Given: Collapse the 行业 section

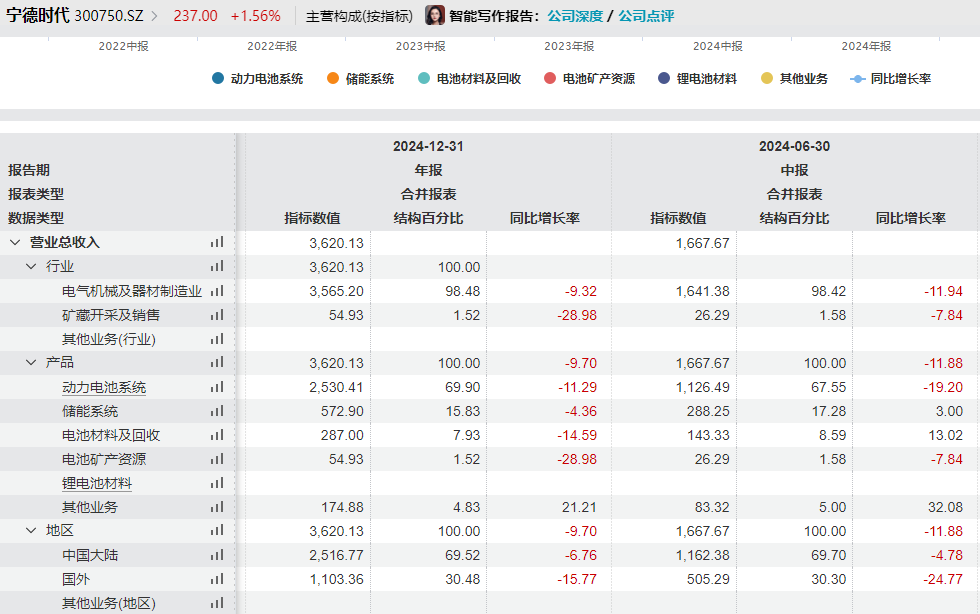Looking at the screenshot, I should pos(31,266).
